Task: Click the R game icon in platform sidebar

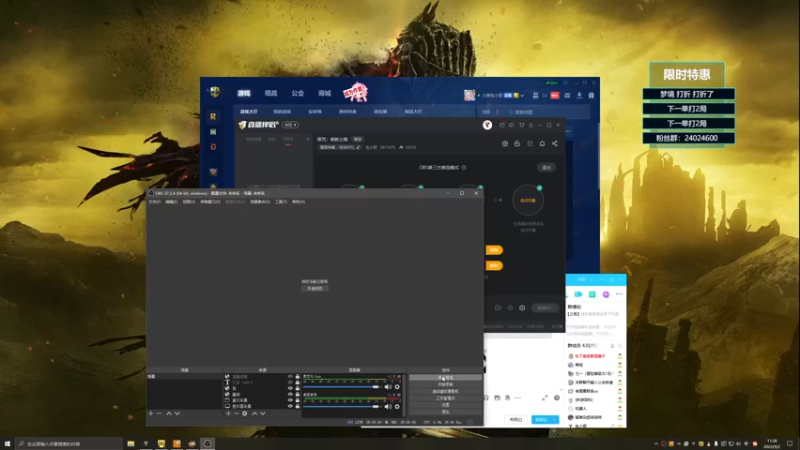Action: click(x=213, y=116)
